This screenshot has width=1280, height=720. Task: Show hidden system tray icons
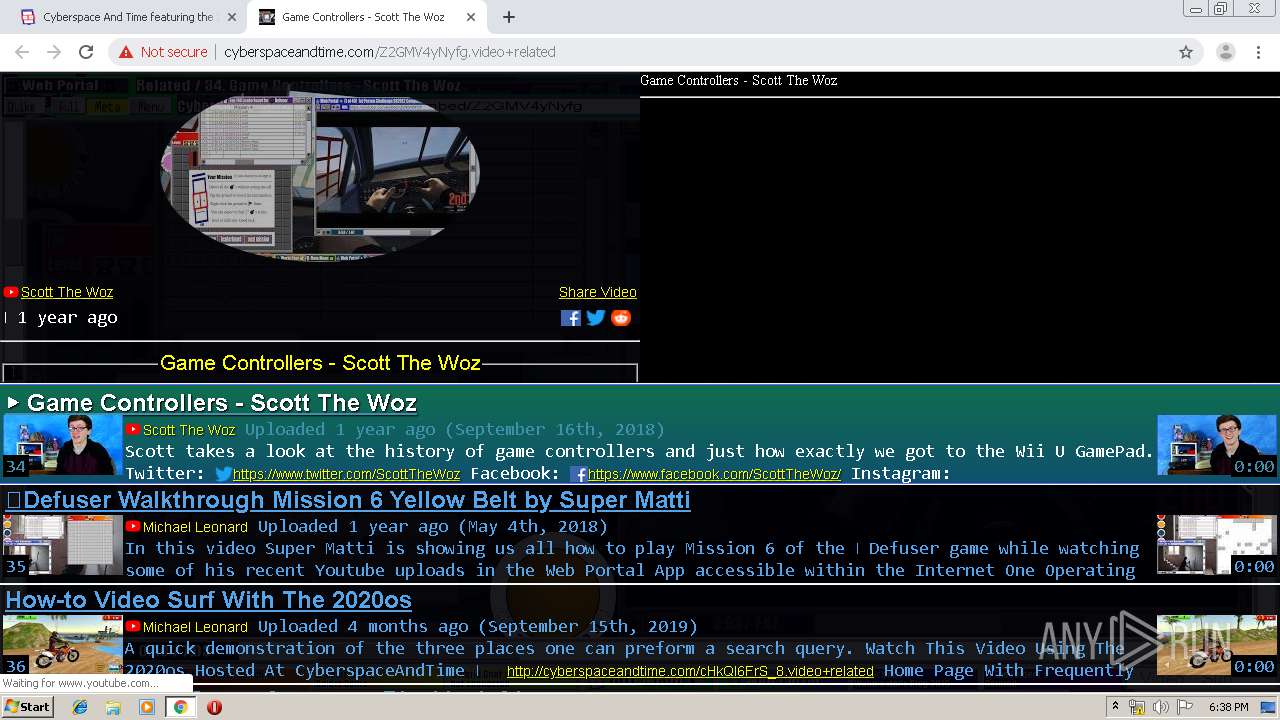point(1115,707)
